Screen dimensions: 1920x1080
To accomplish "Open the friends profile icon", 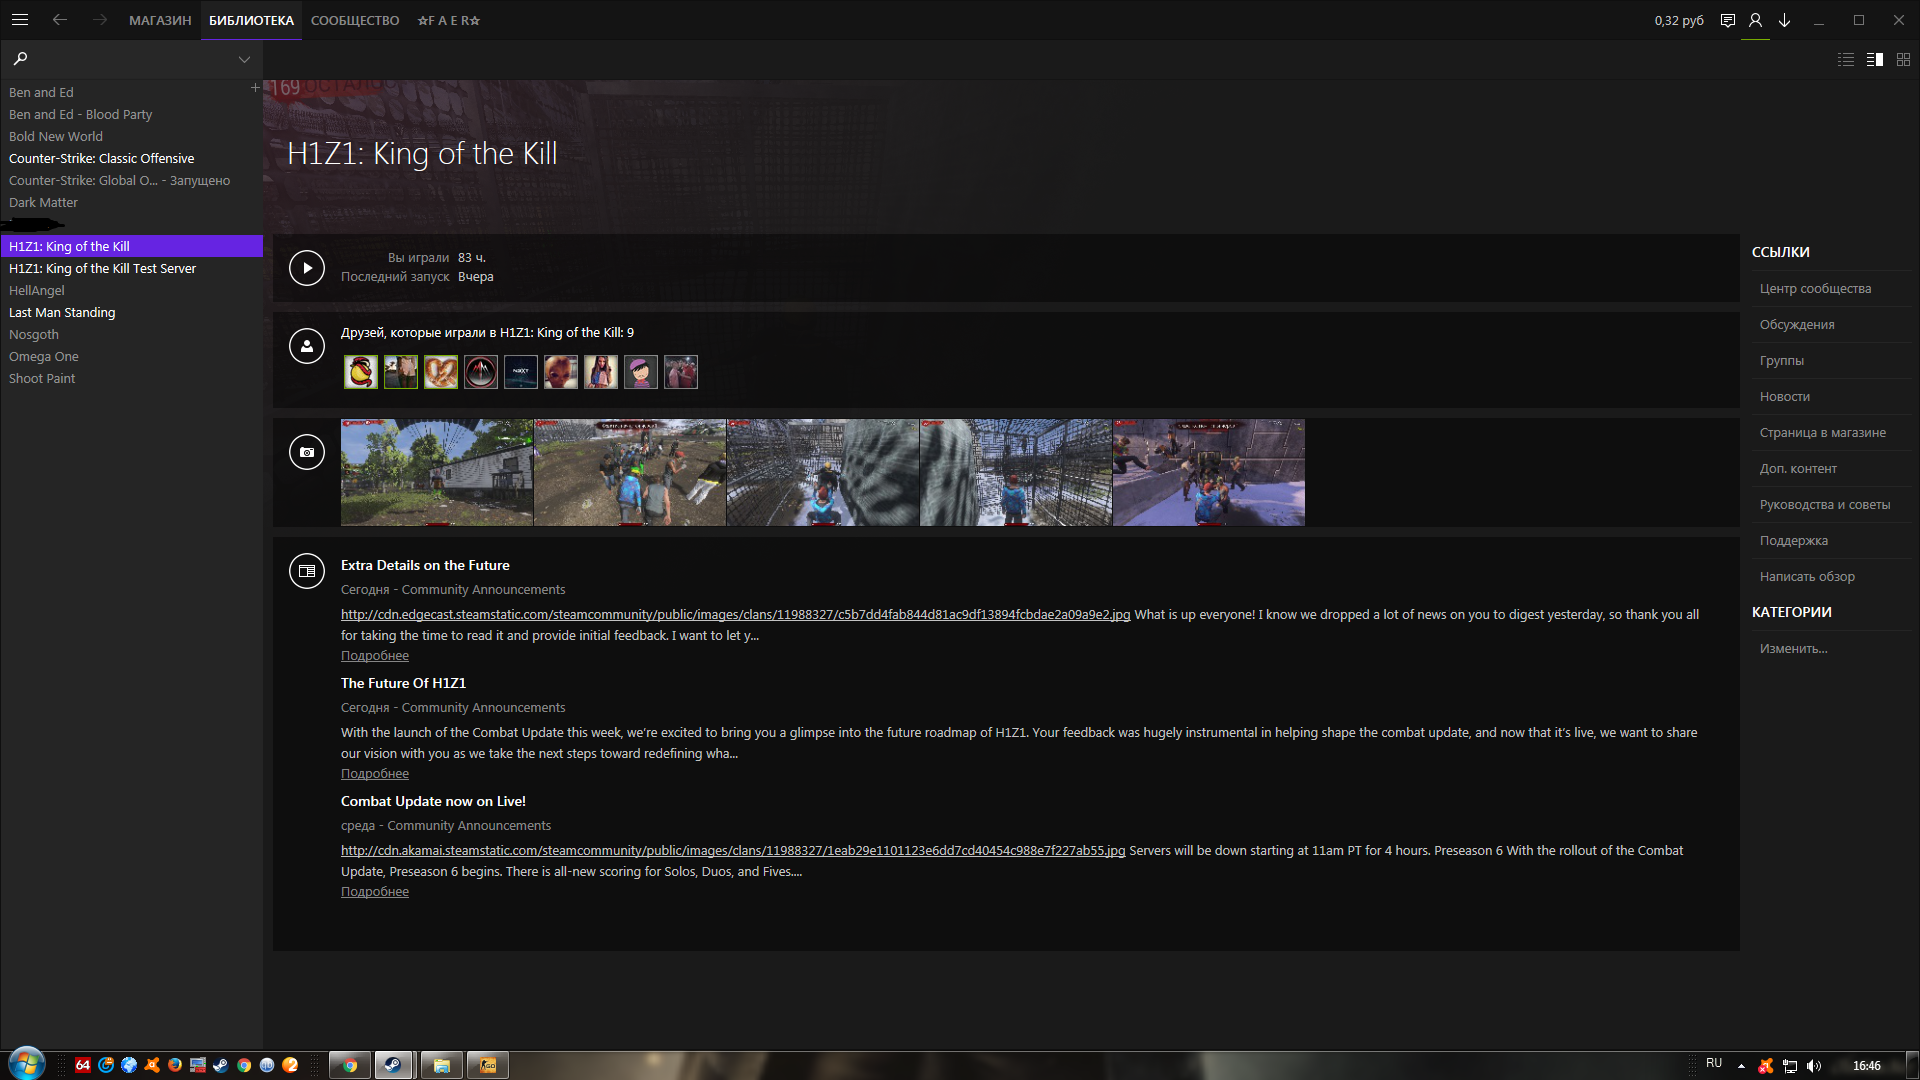I will (x=1755, y=20).
